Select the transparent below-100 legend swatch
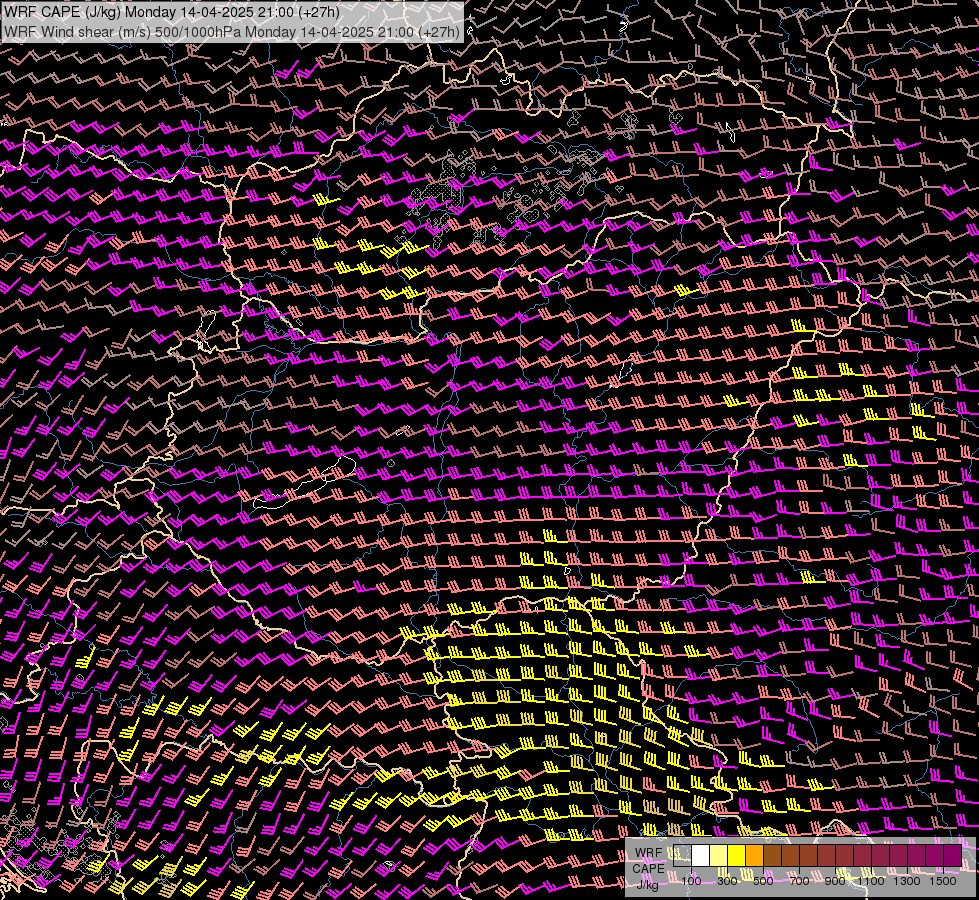Screen dimensions: 979x900 tap(682, 855)
